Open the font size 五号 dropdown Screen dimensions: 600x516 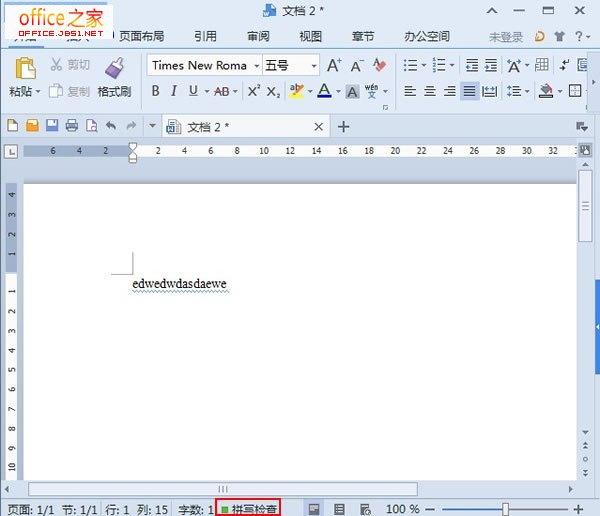[x=314, y=66]
